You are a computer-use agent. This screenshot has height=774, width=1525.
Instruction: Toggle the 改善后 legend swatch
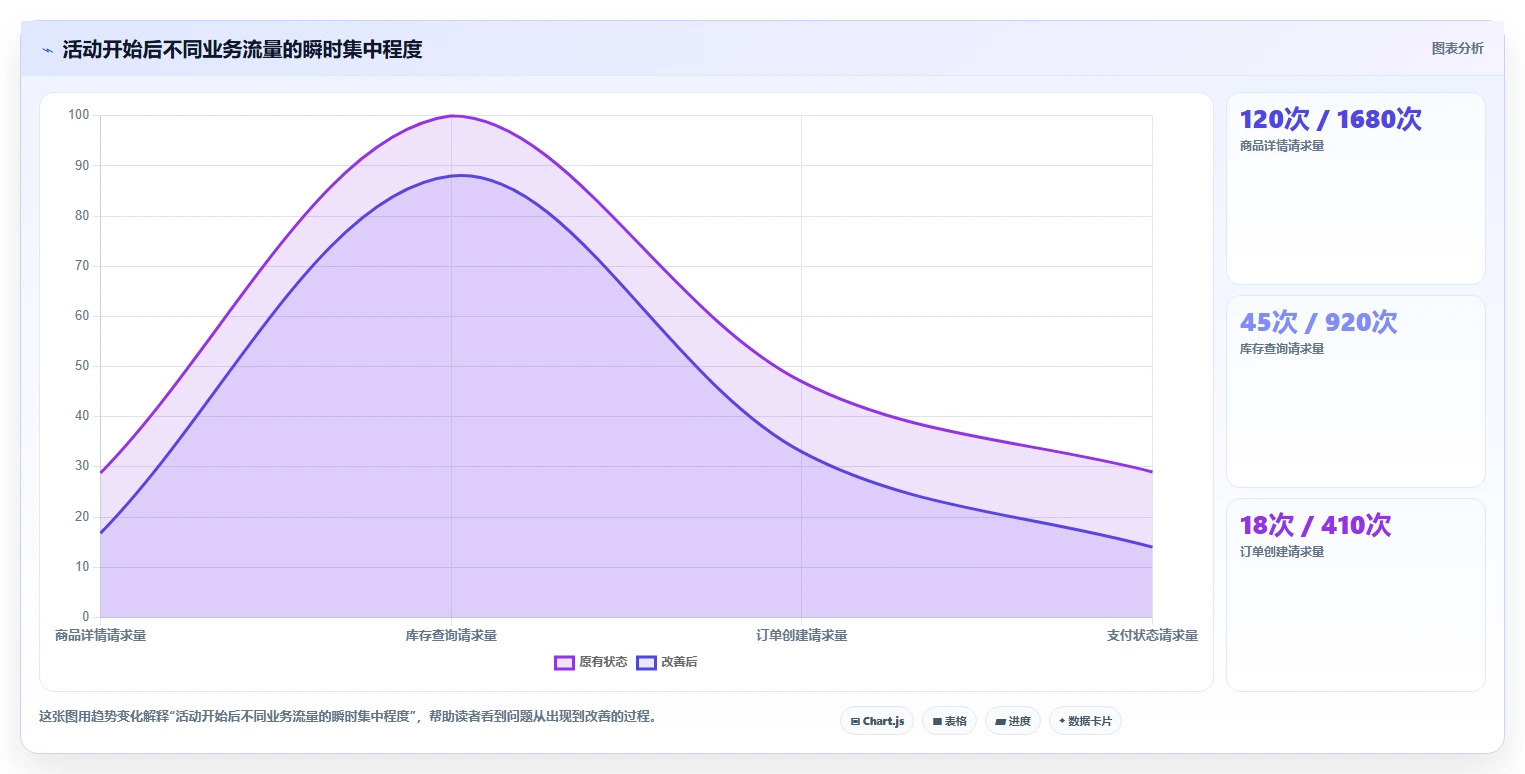pyautogui.click(x=646, y=662)
